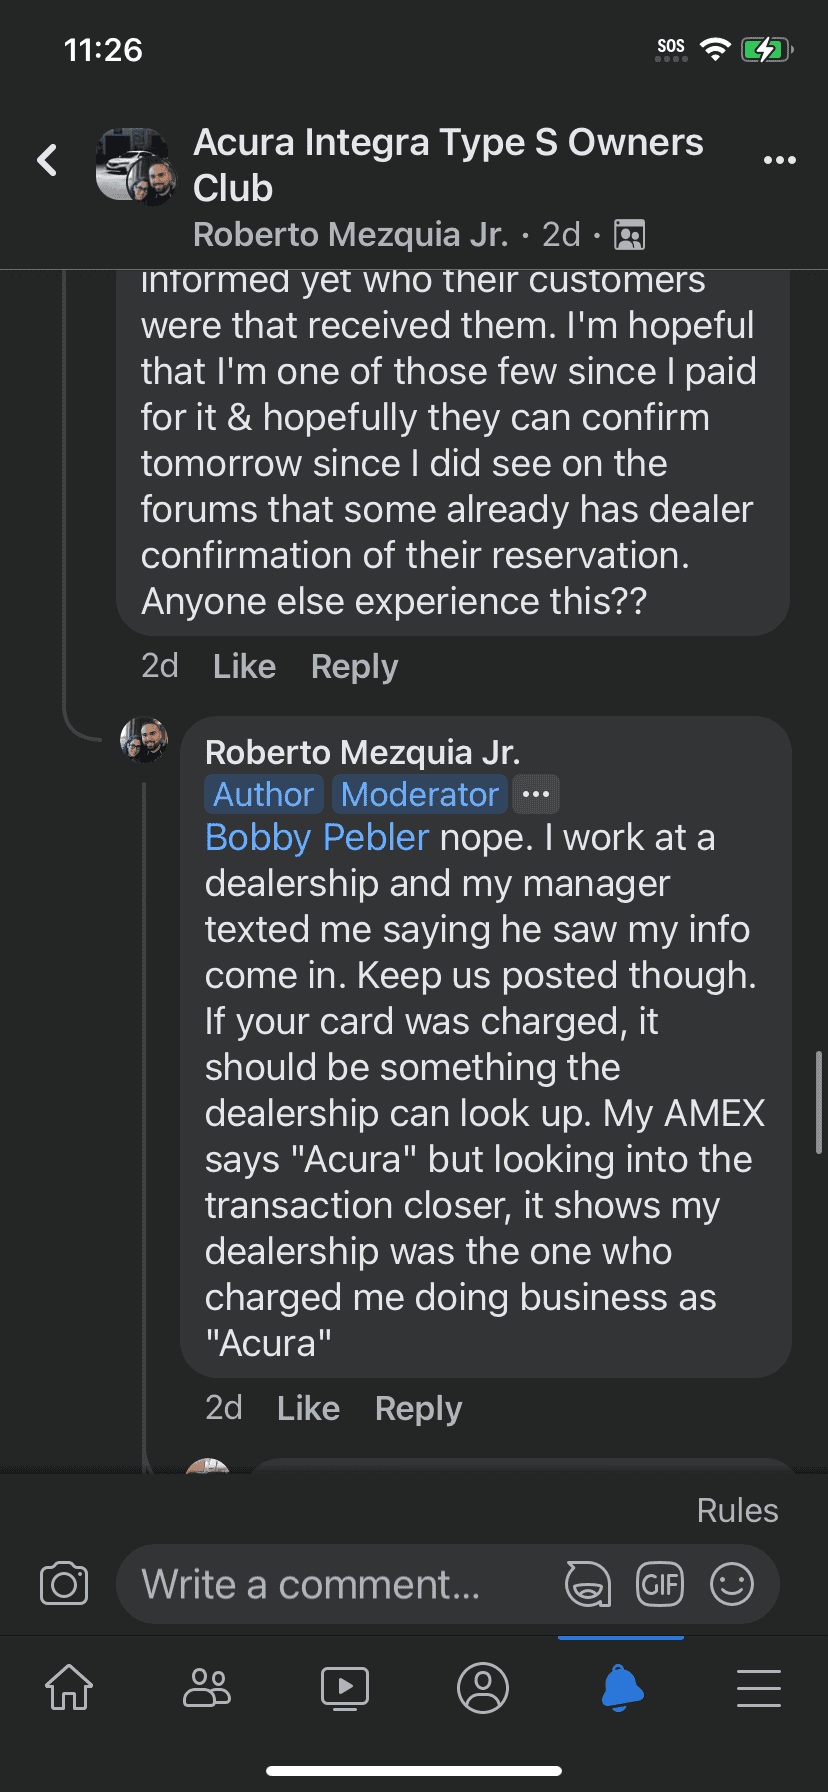828x1792 pixels.
Task: Open the Friends tab
Action: 207,1687
